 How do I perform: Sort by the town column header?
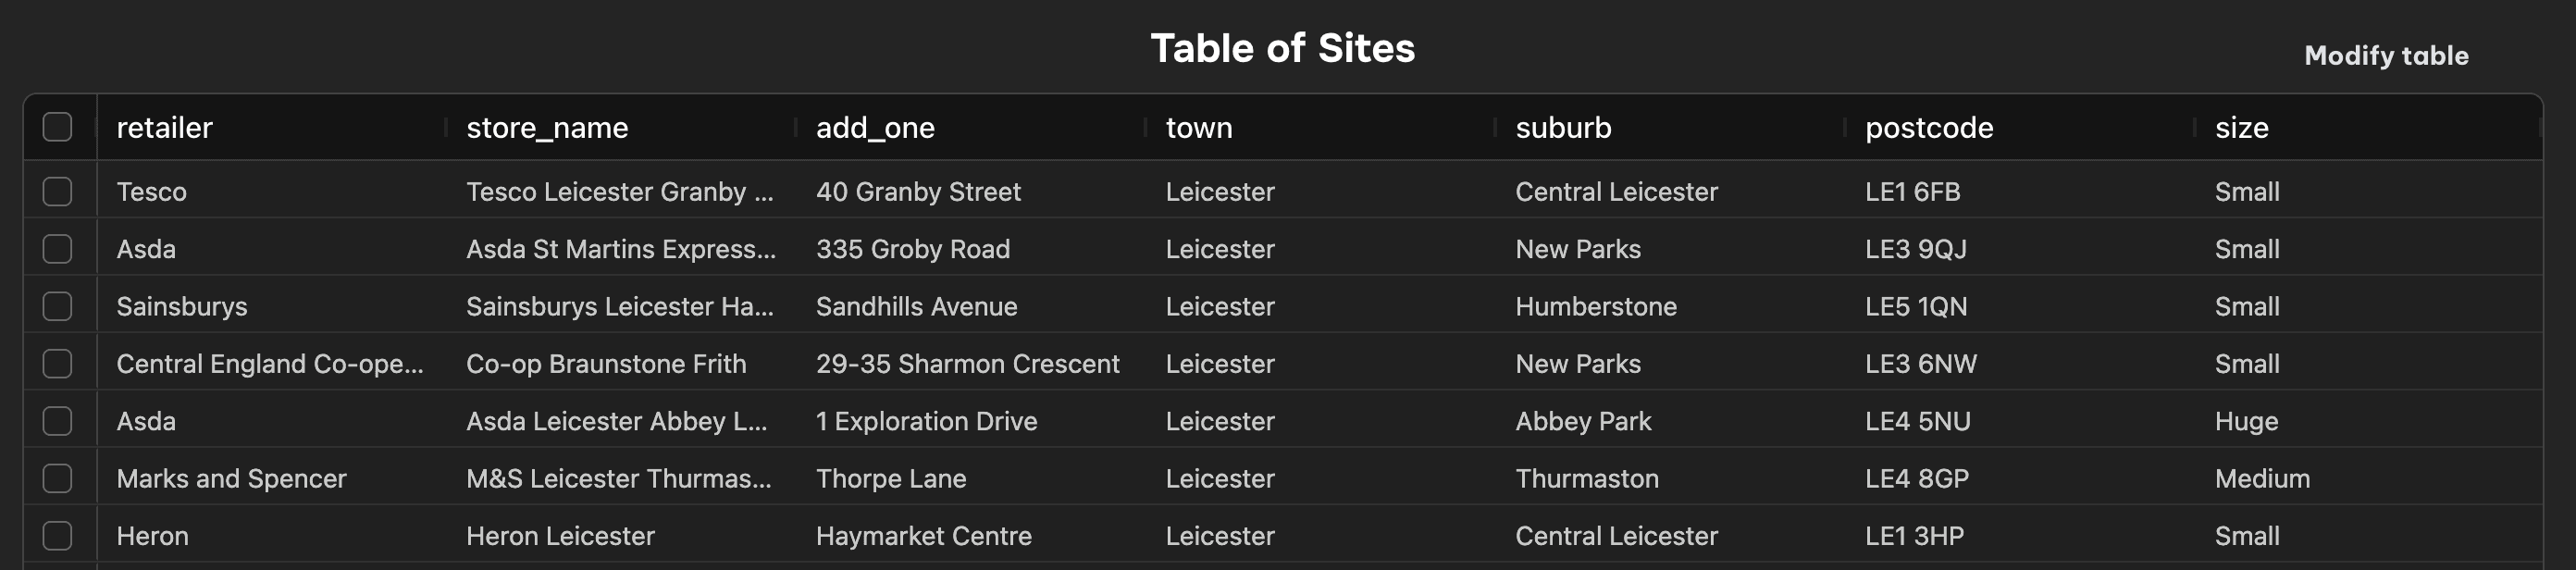click(1199, 128)
